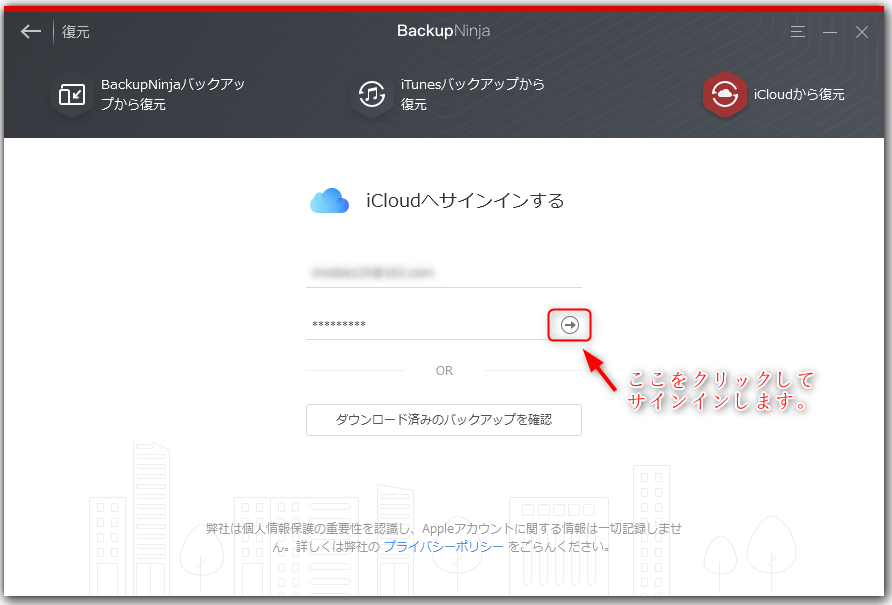Minimize the BackupNinja window
This screenshot has height=605, width=892.
tap(830, 32)
